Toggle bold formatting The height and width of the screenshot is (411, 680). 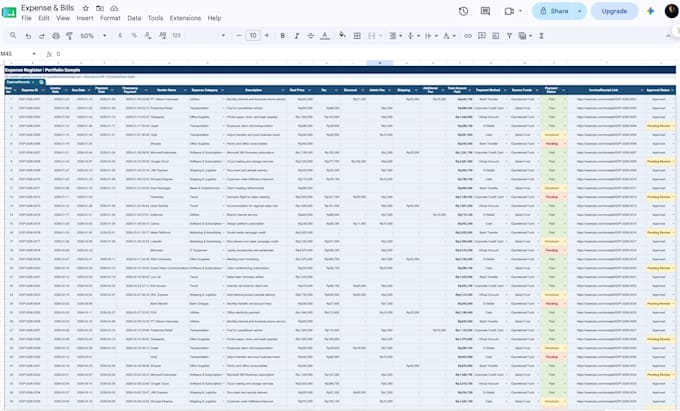click(282, 36)
